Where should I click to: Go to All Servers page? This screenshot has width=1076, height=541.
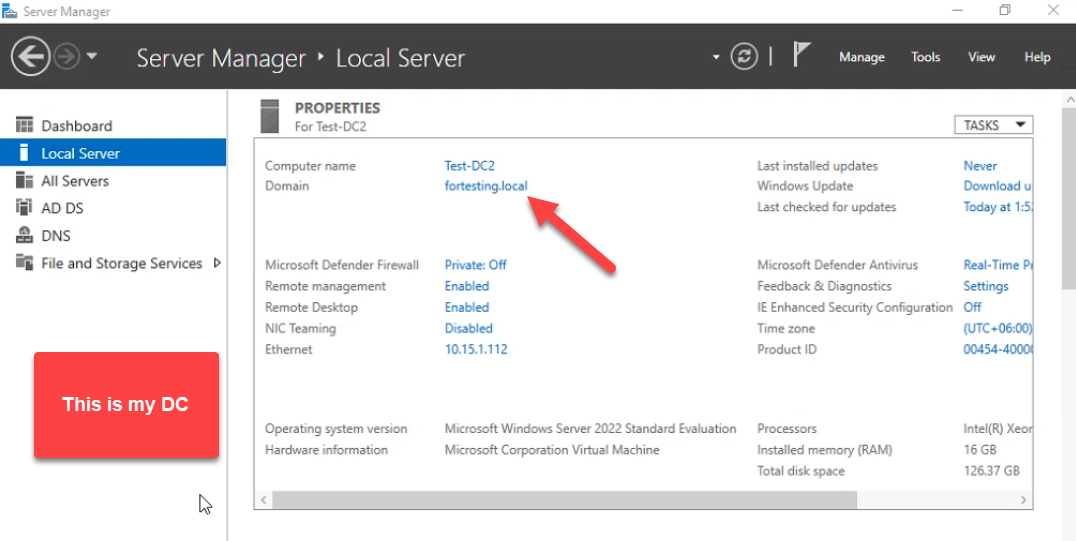[x=75, y=181]
